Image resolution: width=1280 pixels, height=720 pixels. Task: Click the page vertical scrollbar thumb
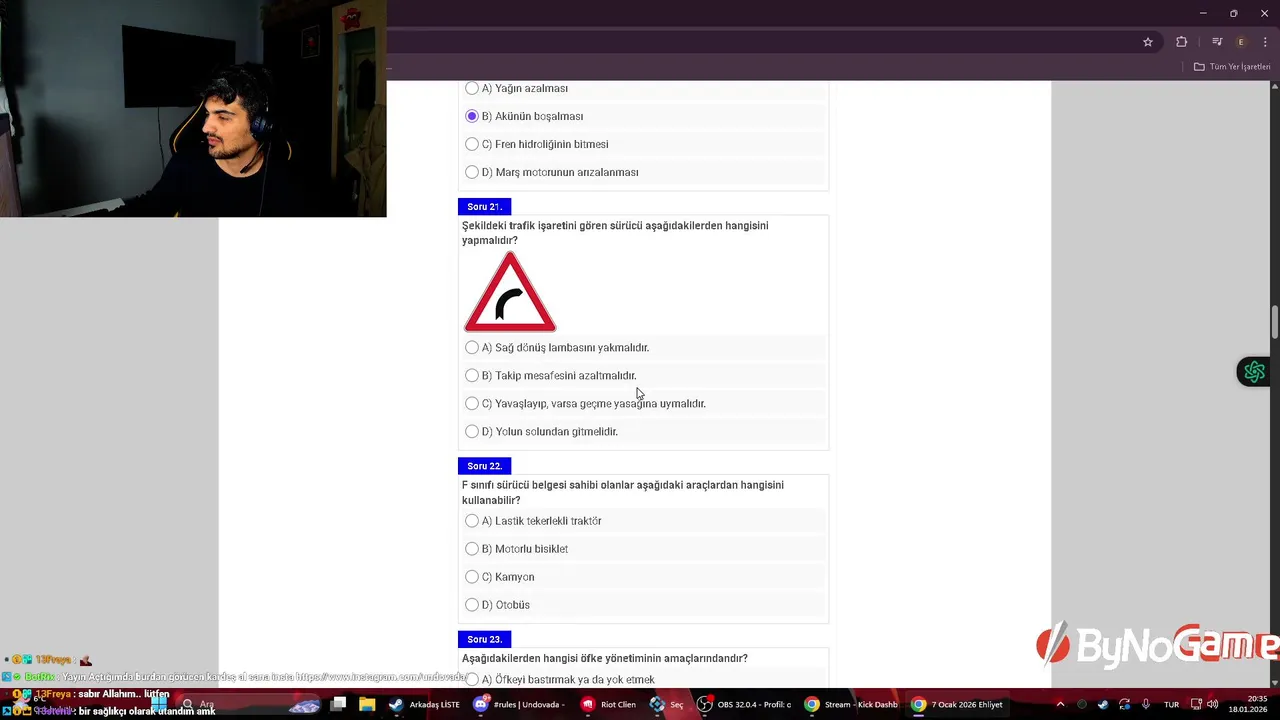[x=1274, y=322]
